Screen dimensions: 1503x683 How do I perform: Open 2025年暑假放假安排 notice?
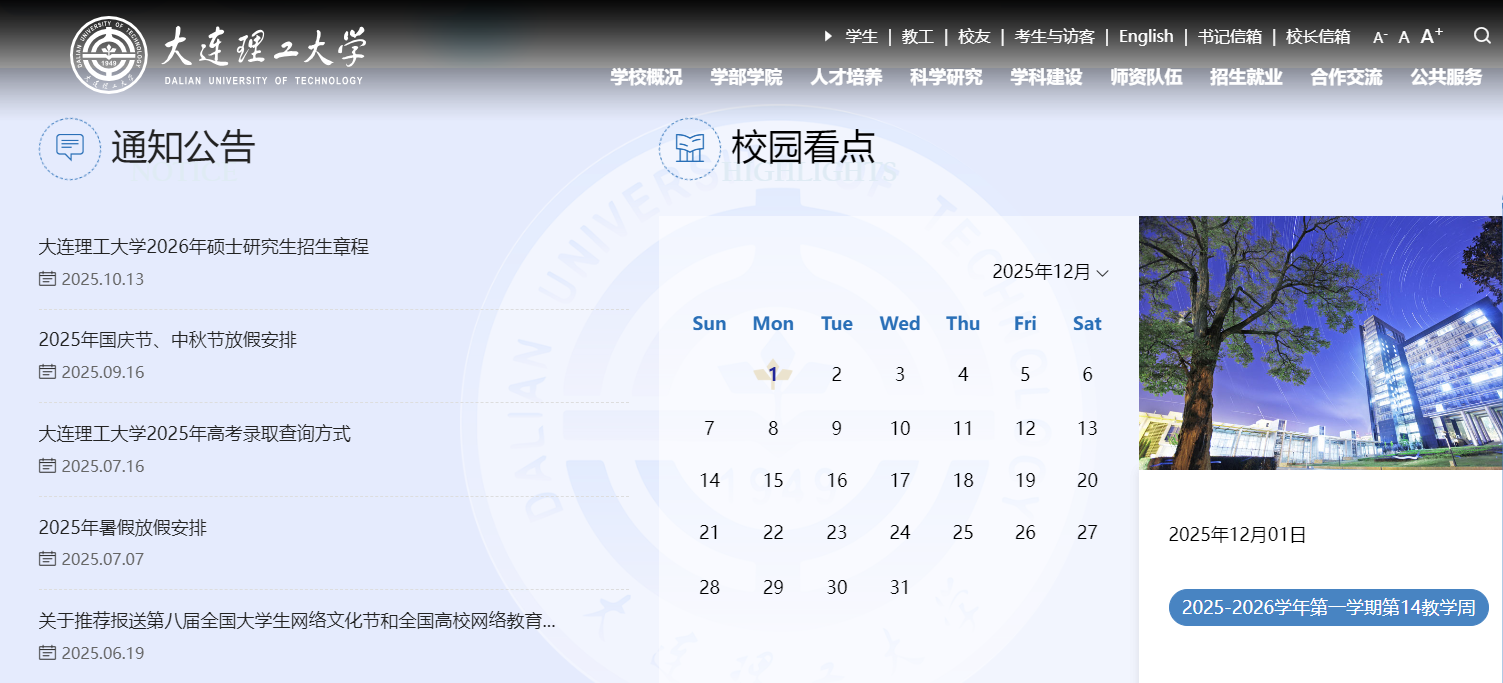click(123, 527)
